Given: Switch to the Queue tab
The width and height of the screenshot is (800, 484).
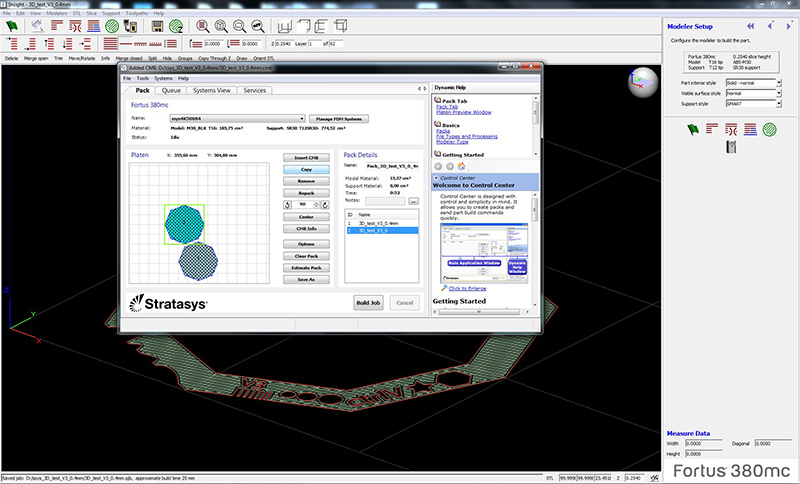Looking at the screenshot, I should tap(171, 90).
